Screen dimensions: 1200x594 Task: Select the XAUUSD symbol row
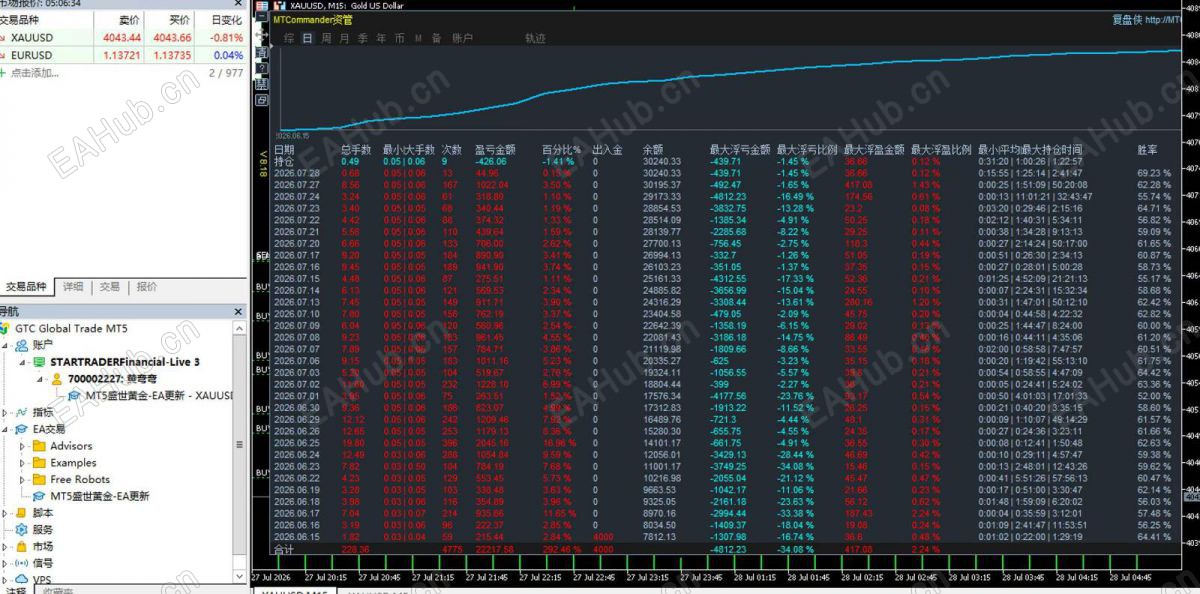(x=122, y=37)
